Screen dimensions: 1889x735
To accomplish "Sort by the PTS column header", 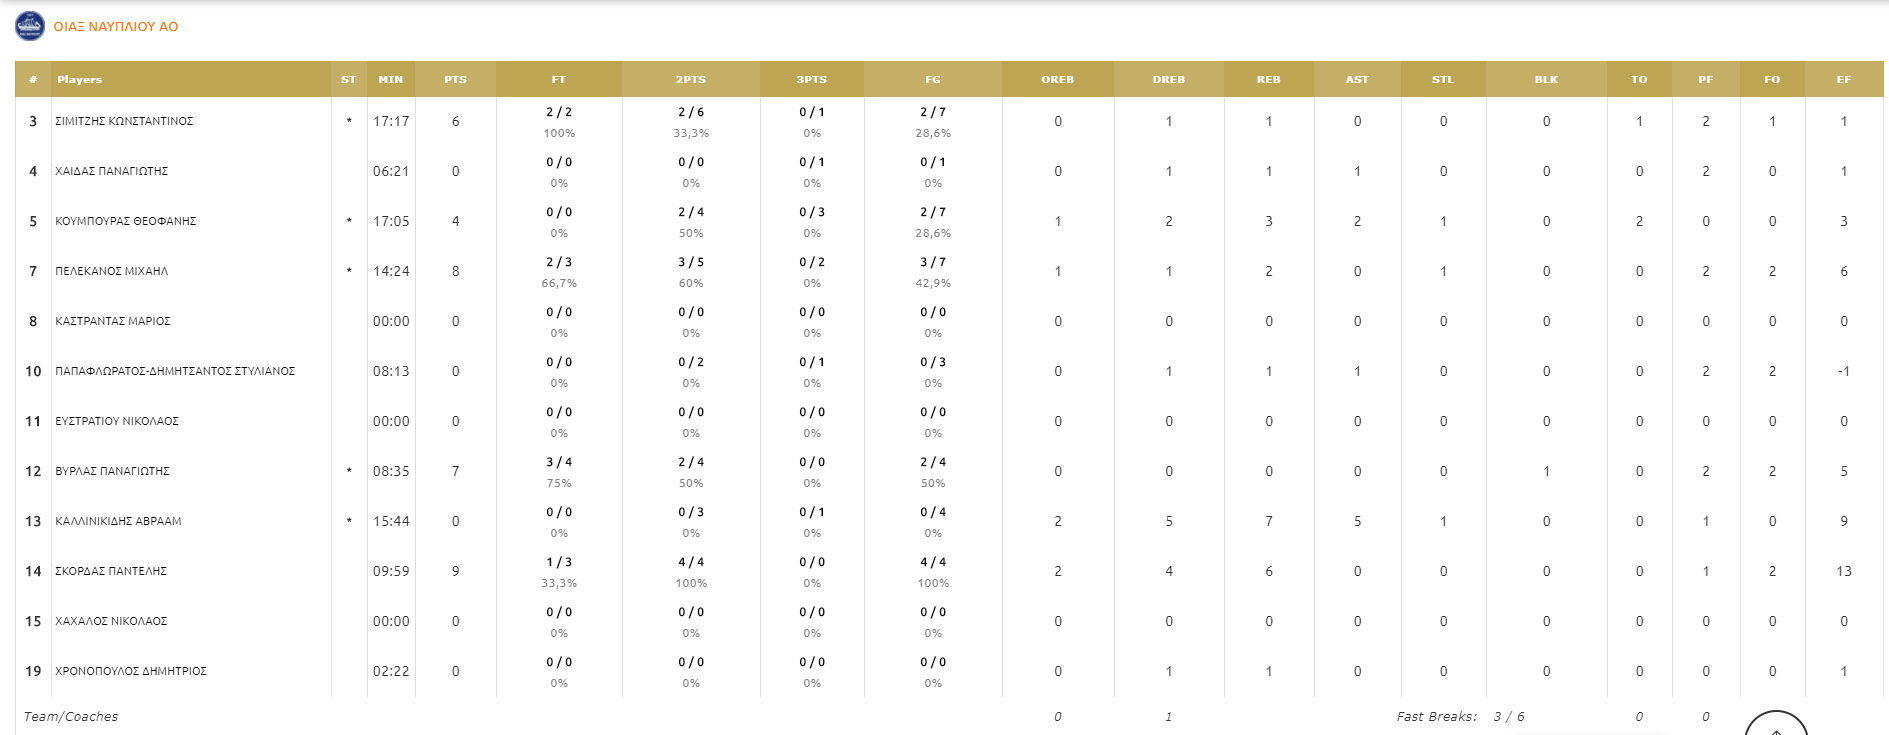I will [455, 79].
